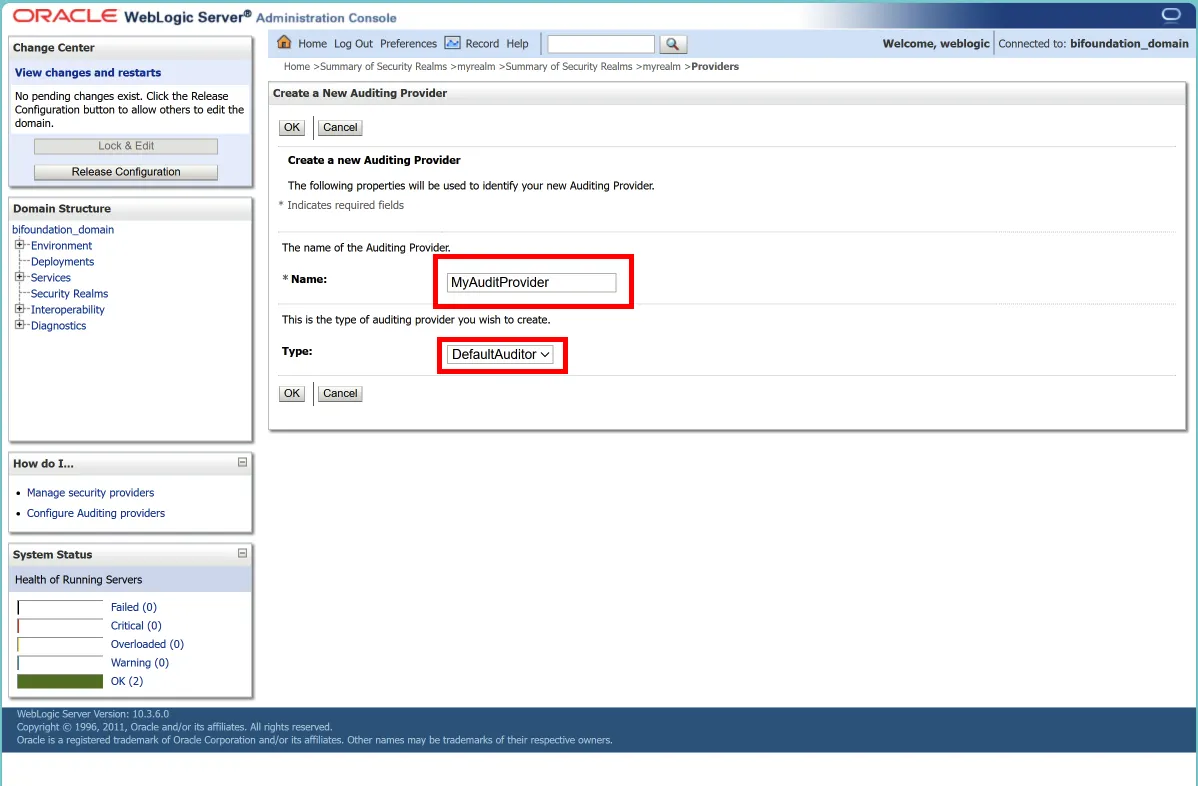Open the Home toolbar link
Image resolution: width=1198 pixels, height=786 pixels.
pyautogui.click(x=312, y=44)
